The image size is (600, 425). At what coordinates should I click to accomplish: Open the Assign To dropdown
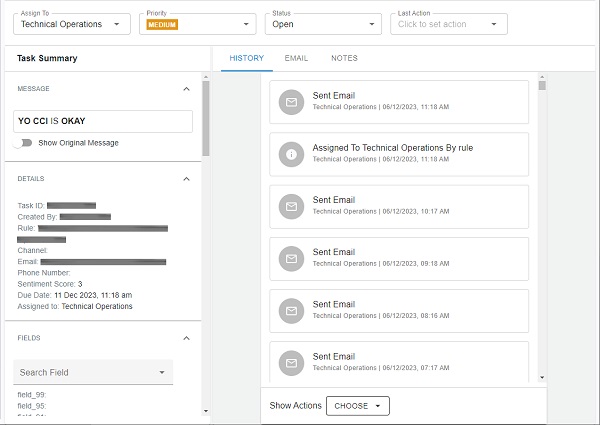coord(72,23)
